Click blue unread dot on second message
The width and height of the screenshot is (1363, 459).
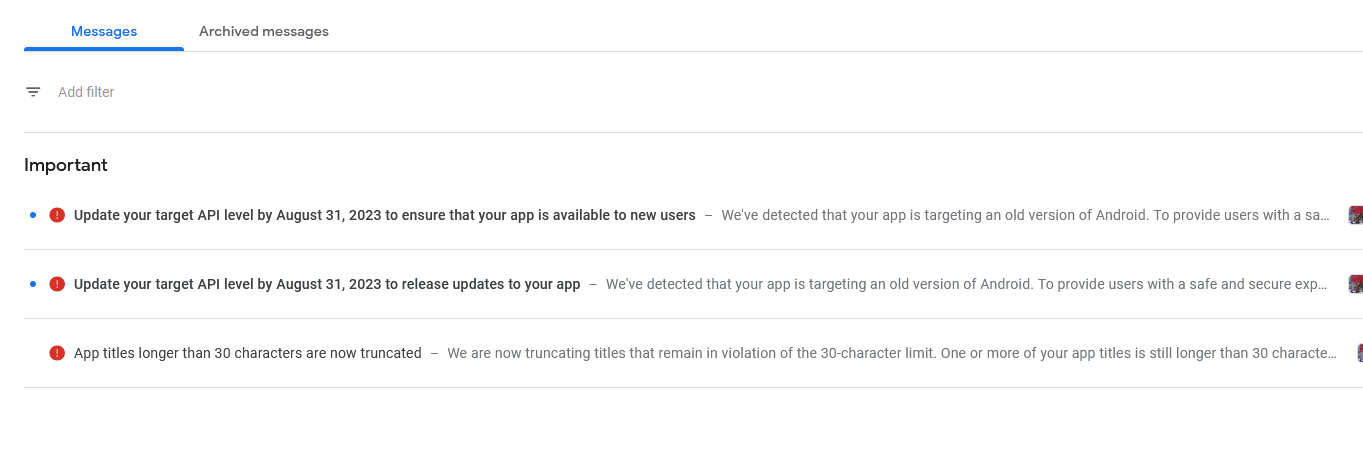click(x=33, y=284)
